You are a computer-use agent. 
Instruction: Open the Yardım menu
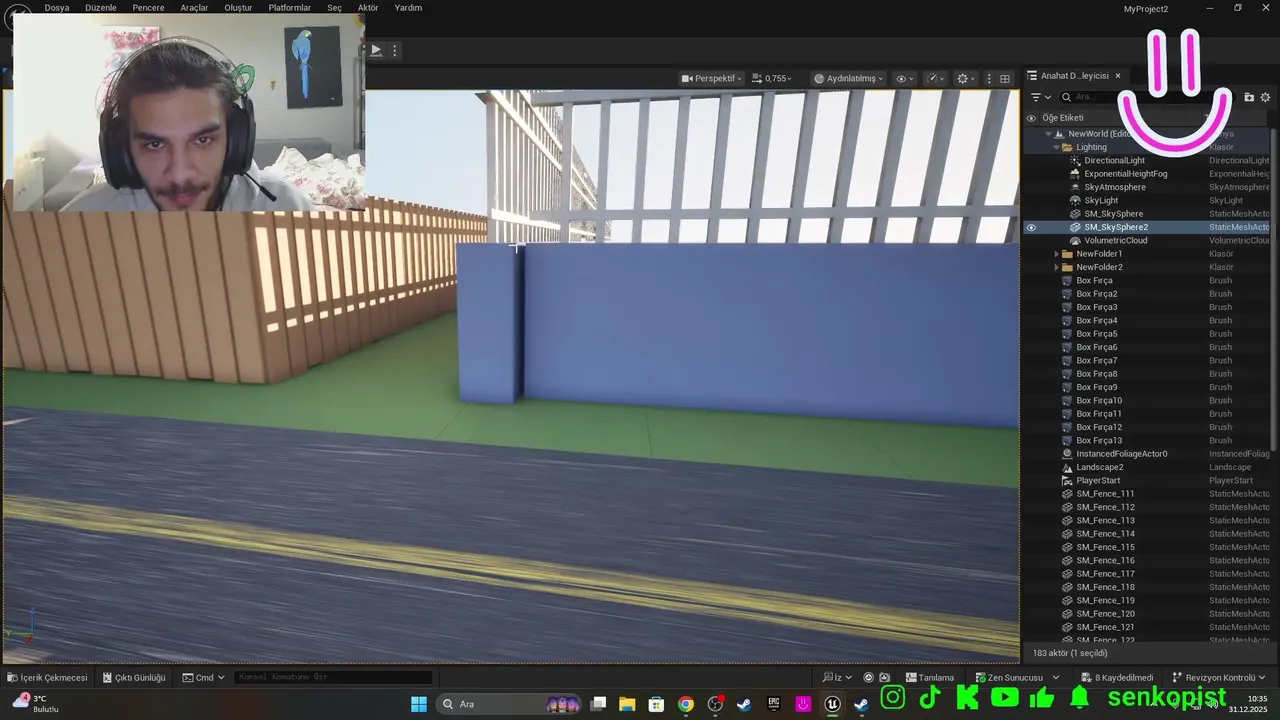coord(408,7)
